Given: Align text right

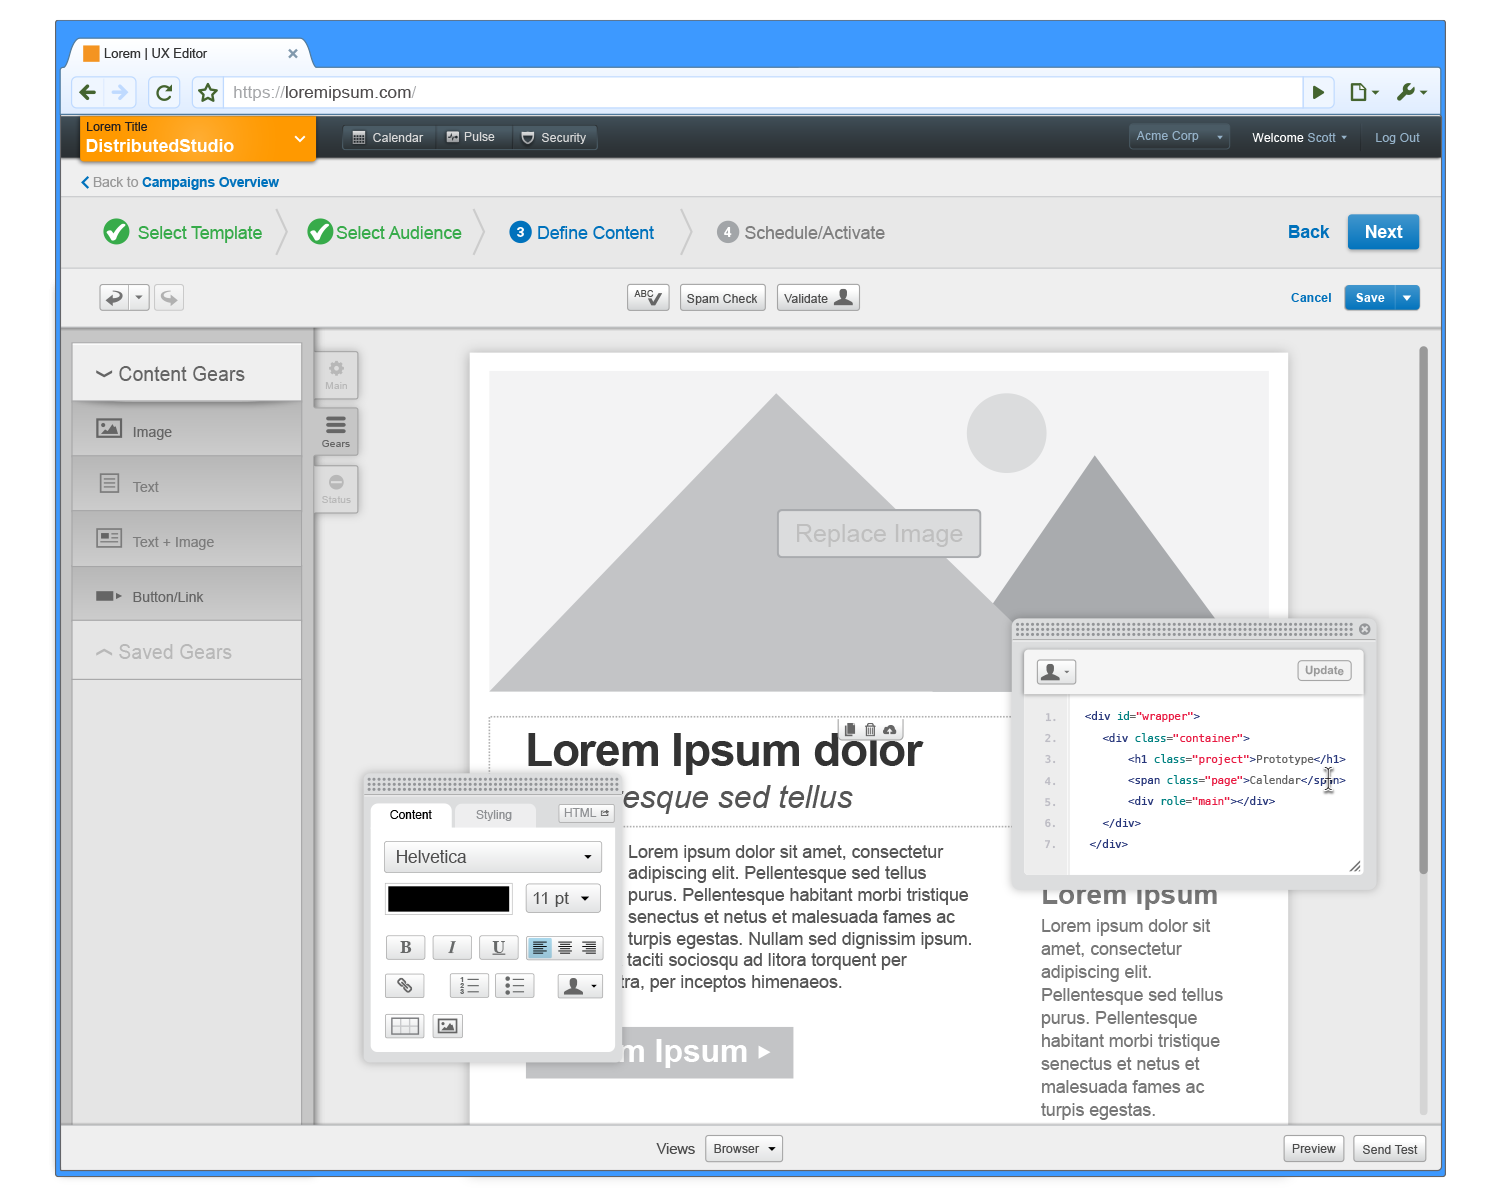Looking at the screenshot, I should coord(590,947).
